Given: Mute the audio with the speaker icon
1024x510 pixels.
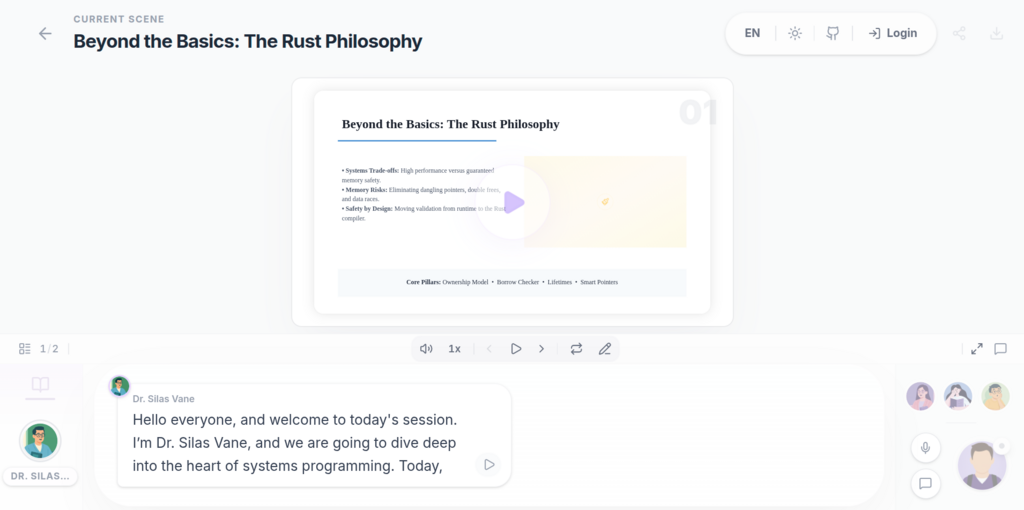Looking at the screenshot, I should pyautogui.click(x=426, y=349).
